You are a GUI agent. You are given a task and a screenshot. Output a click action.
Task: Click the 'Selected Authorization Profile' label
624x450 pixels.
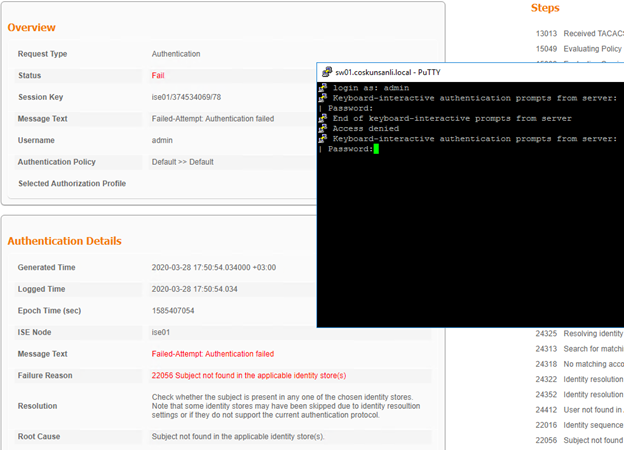(72, 183)
